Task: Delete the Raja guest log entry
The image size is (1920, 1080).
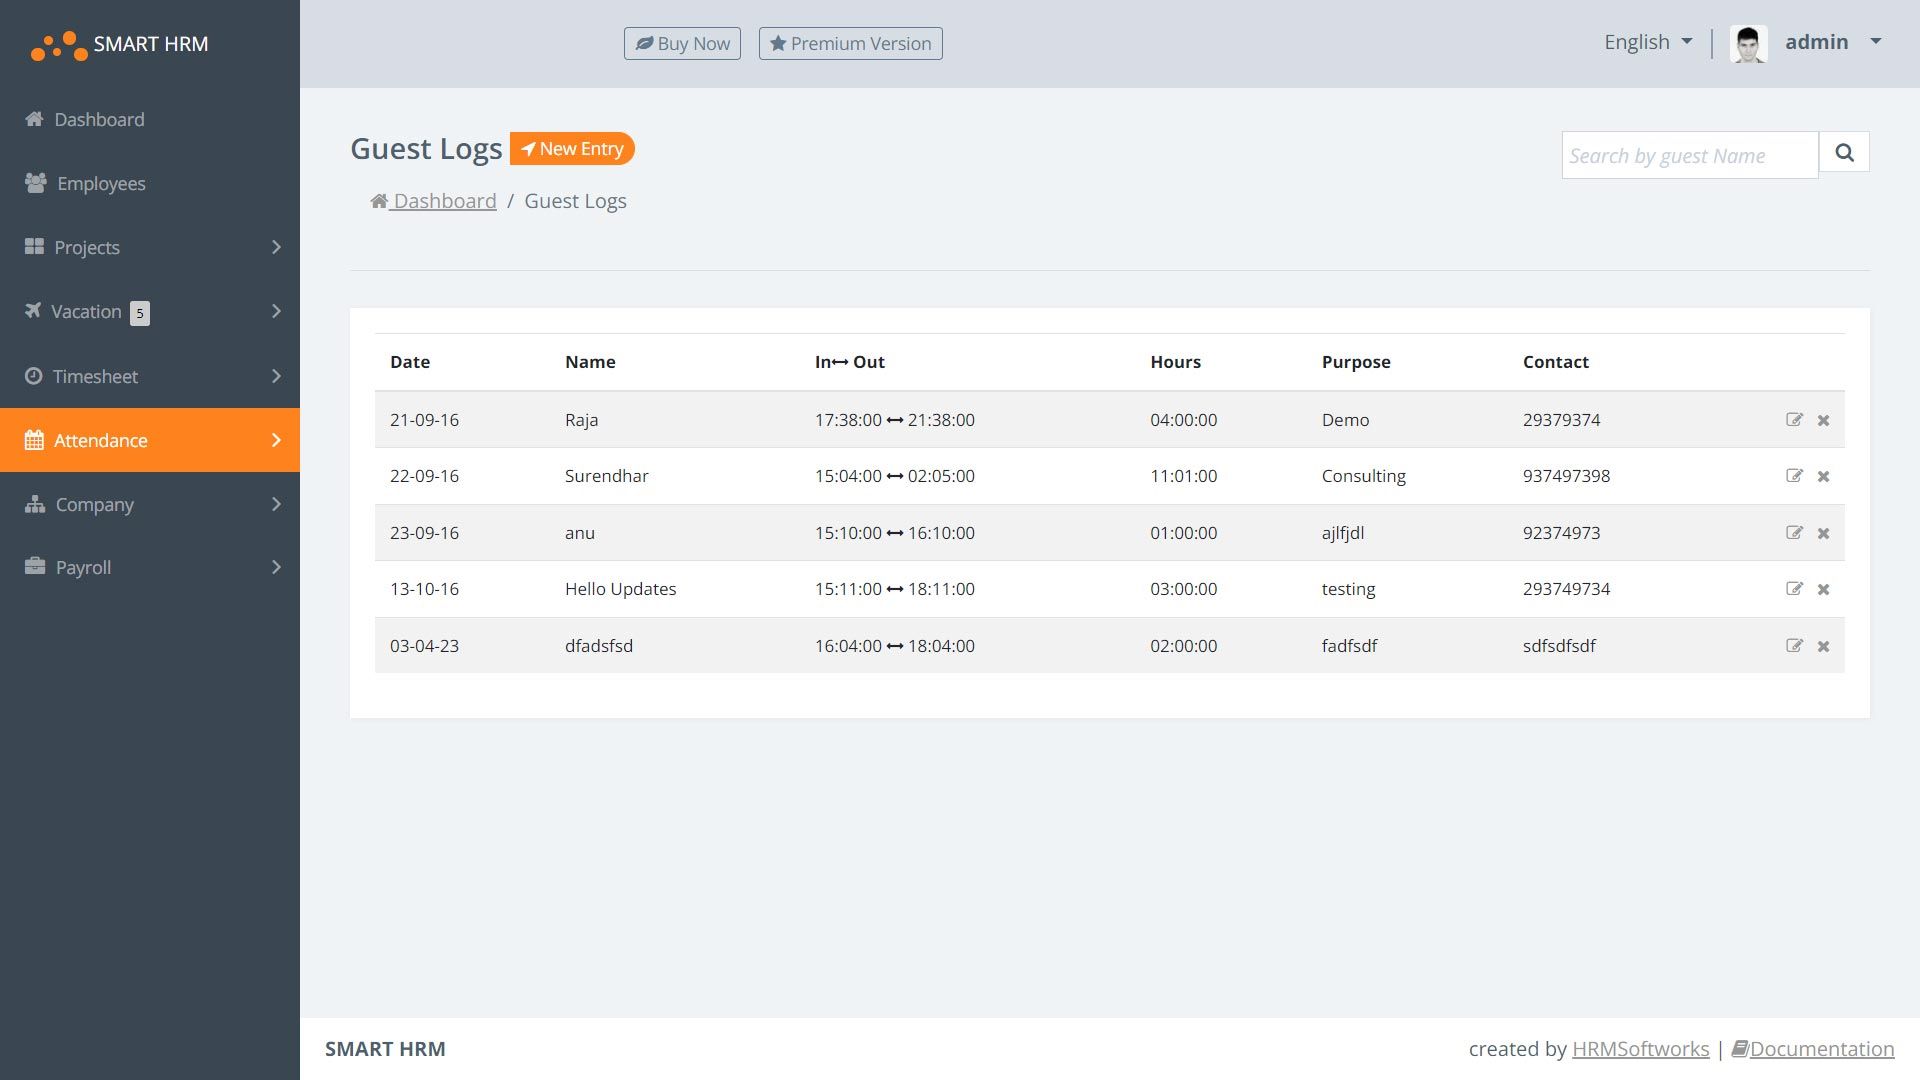Action: click(1823, 421)
